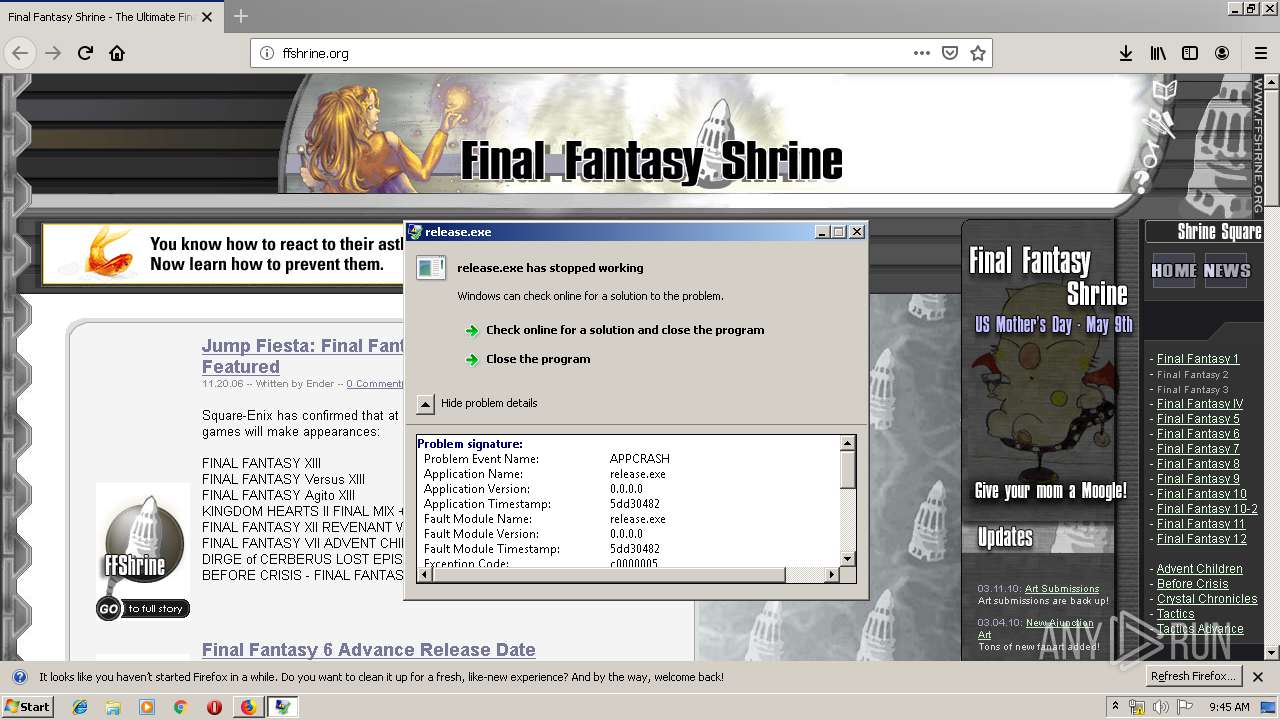The image size is (1280, 720).
Task: Click volume speaker icon in system tray
Action: click(1161, 707)
